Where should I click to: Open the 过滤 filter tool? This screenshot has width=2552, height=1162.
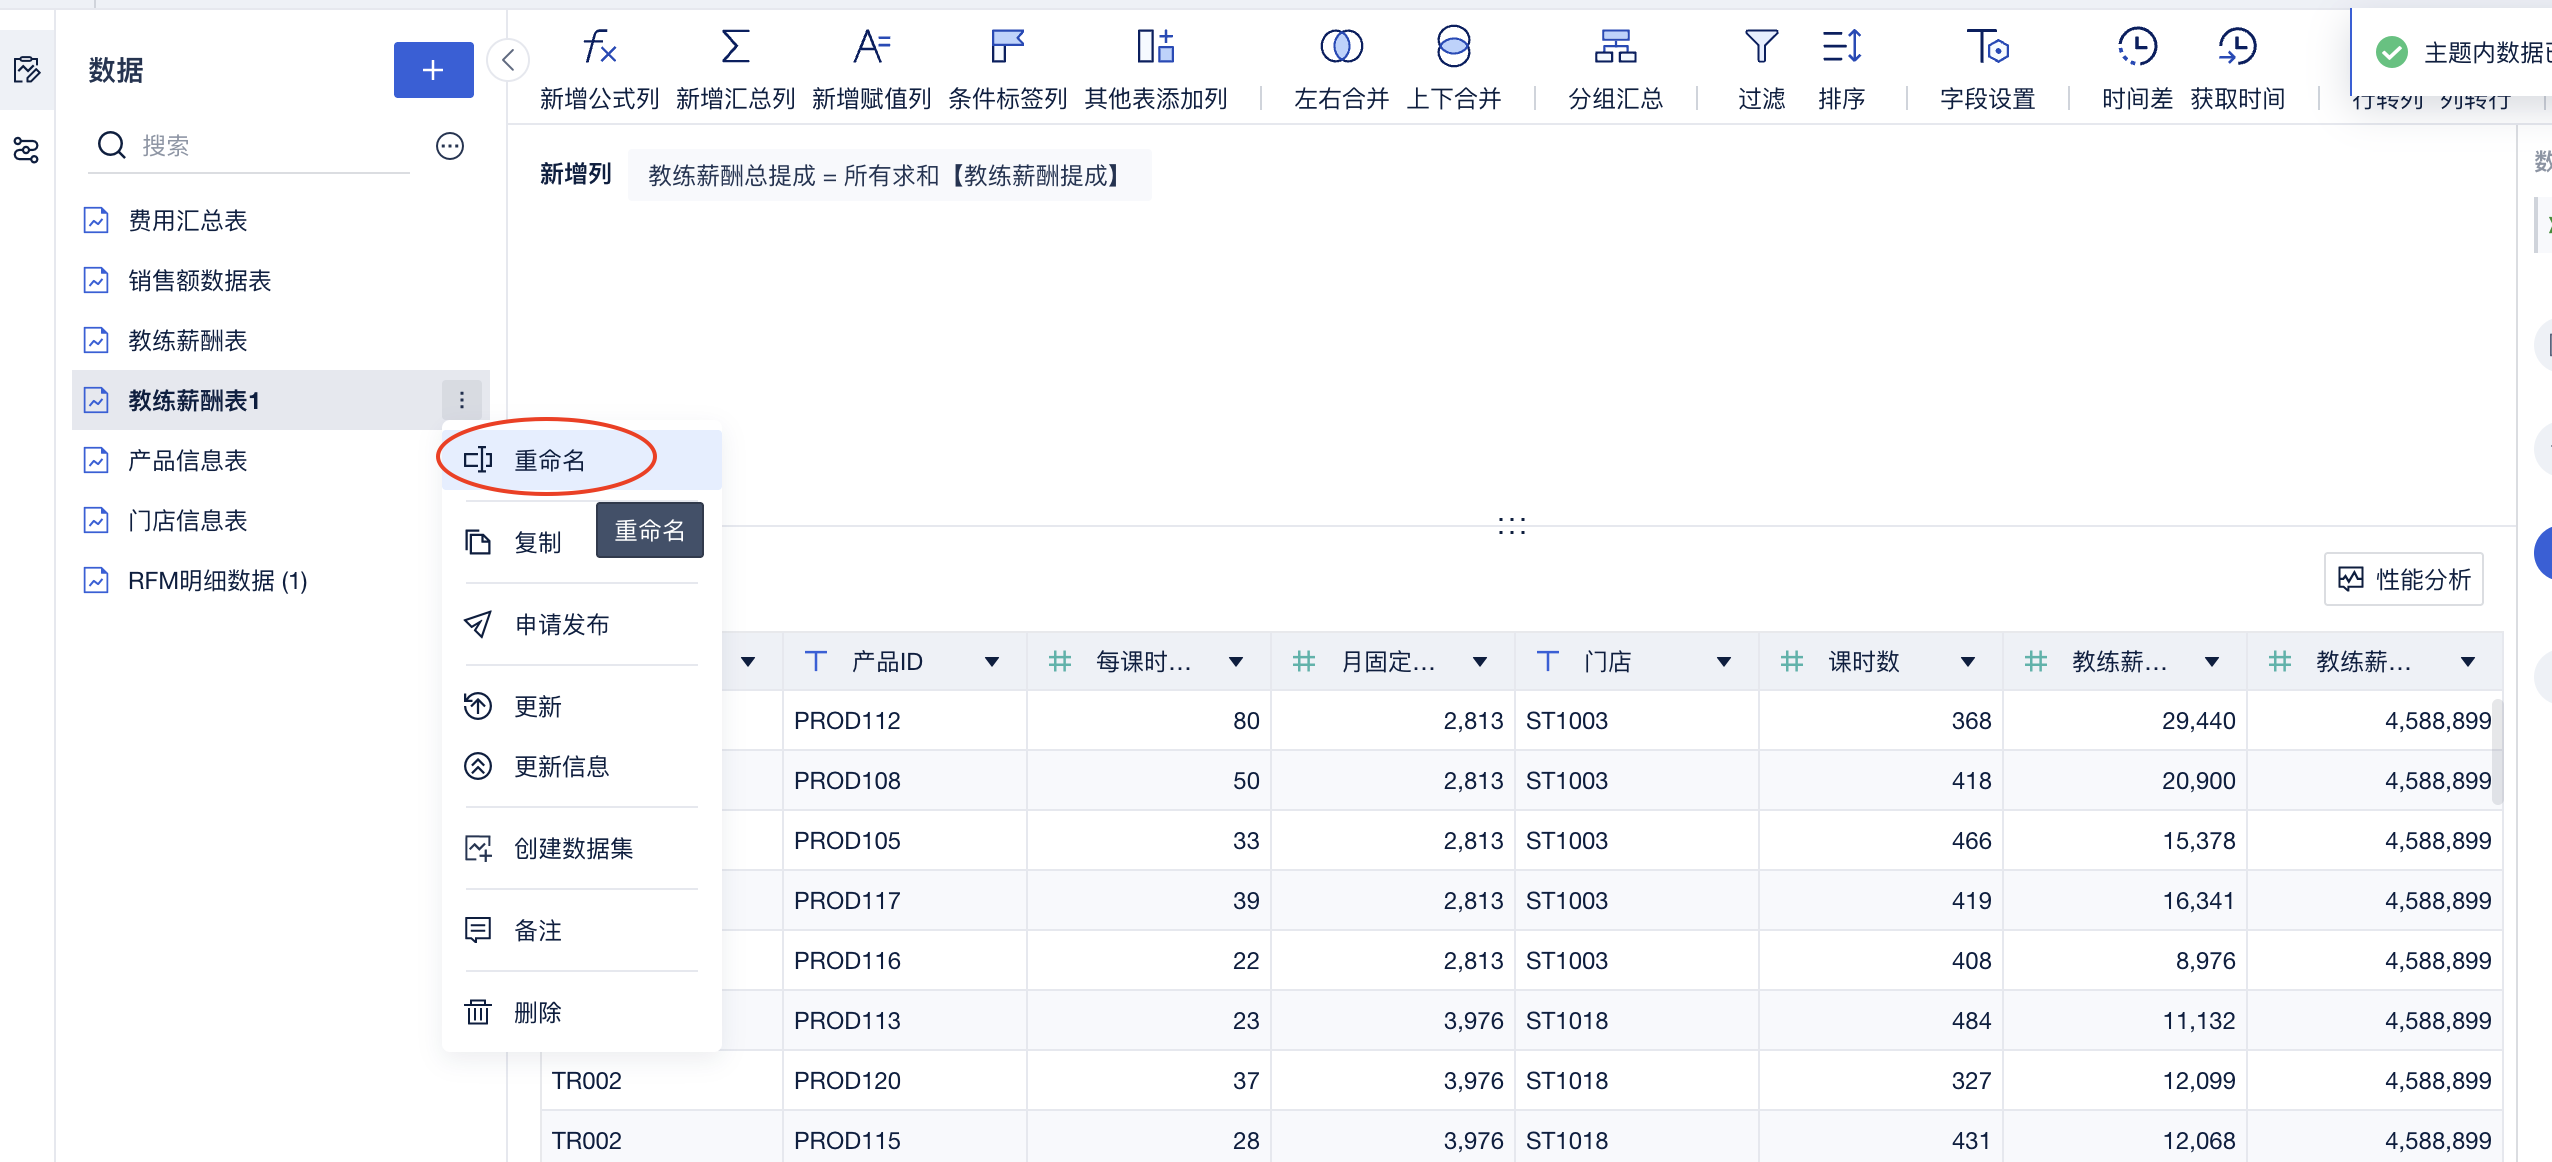click(1761, 47)
